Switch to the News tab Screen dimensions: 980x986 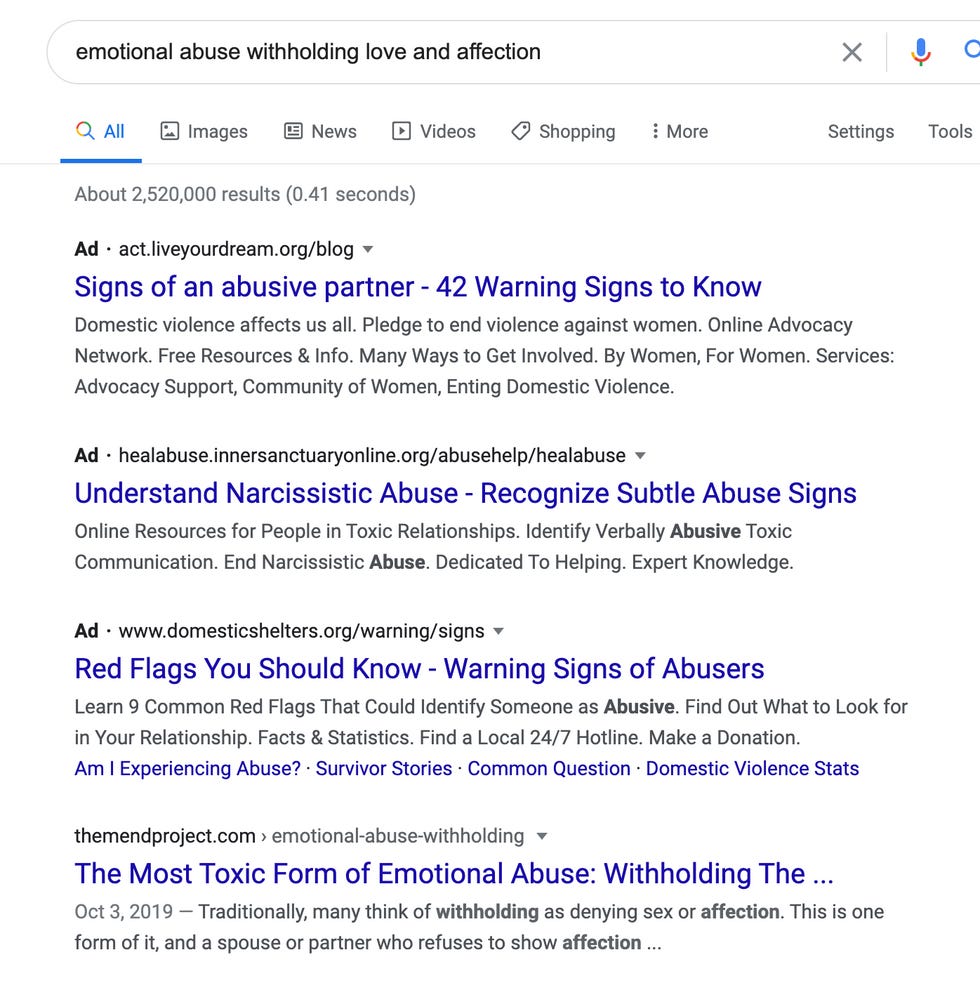click(x=320, y=131)
